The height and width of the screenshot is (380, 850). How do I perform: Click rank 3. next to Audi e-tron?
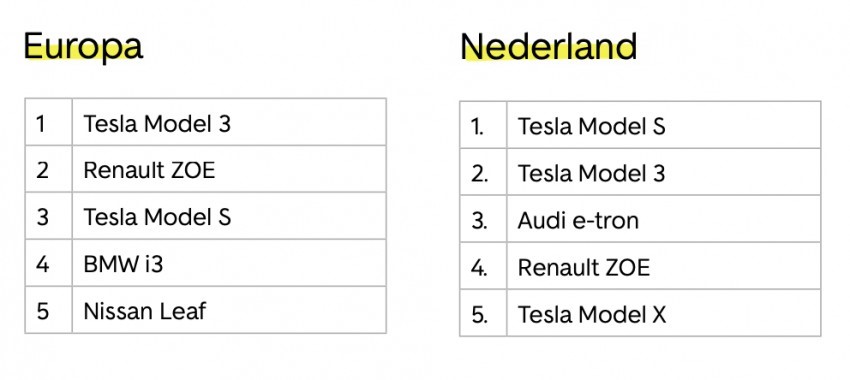pyautogui.click(x=479, y=221)
